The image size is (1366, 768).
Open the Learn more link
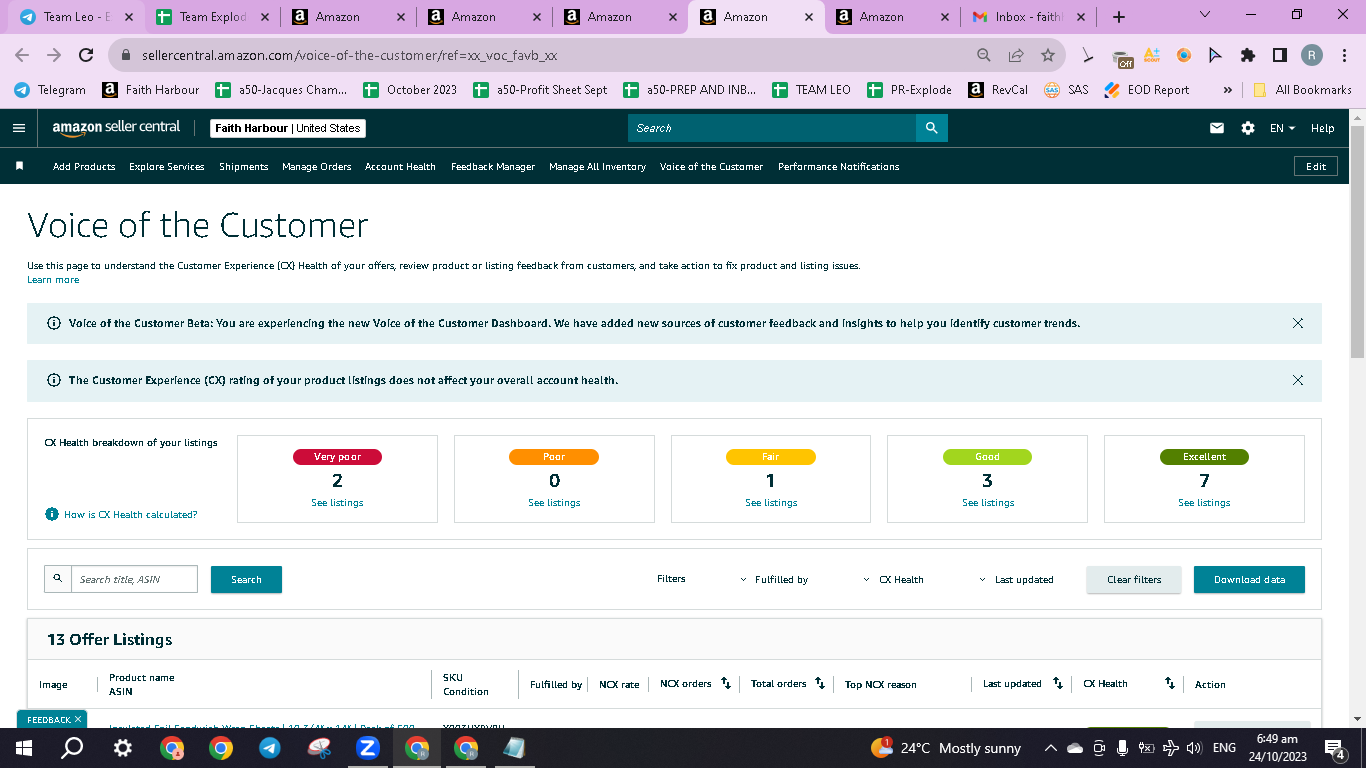[53, 280]
